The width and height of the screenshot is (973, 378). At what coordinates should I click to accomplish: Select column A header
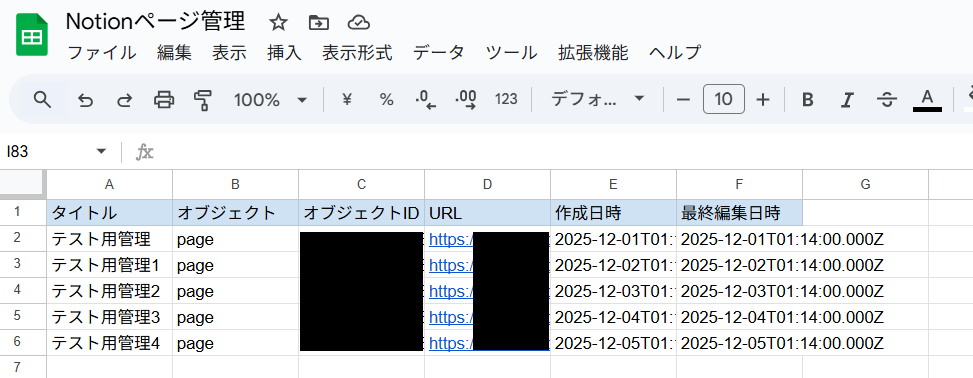pos(109,184)
